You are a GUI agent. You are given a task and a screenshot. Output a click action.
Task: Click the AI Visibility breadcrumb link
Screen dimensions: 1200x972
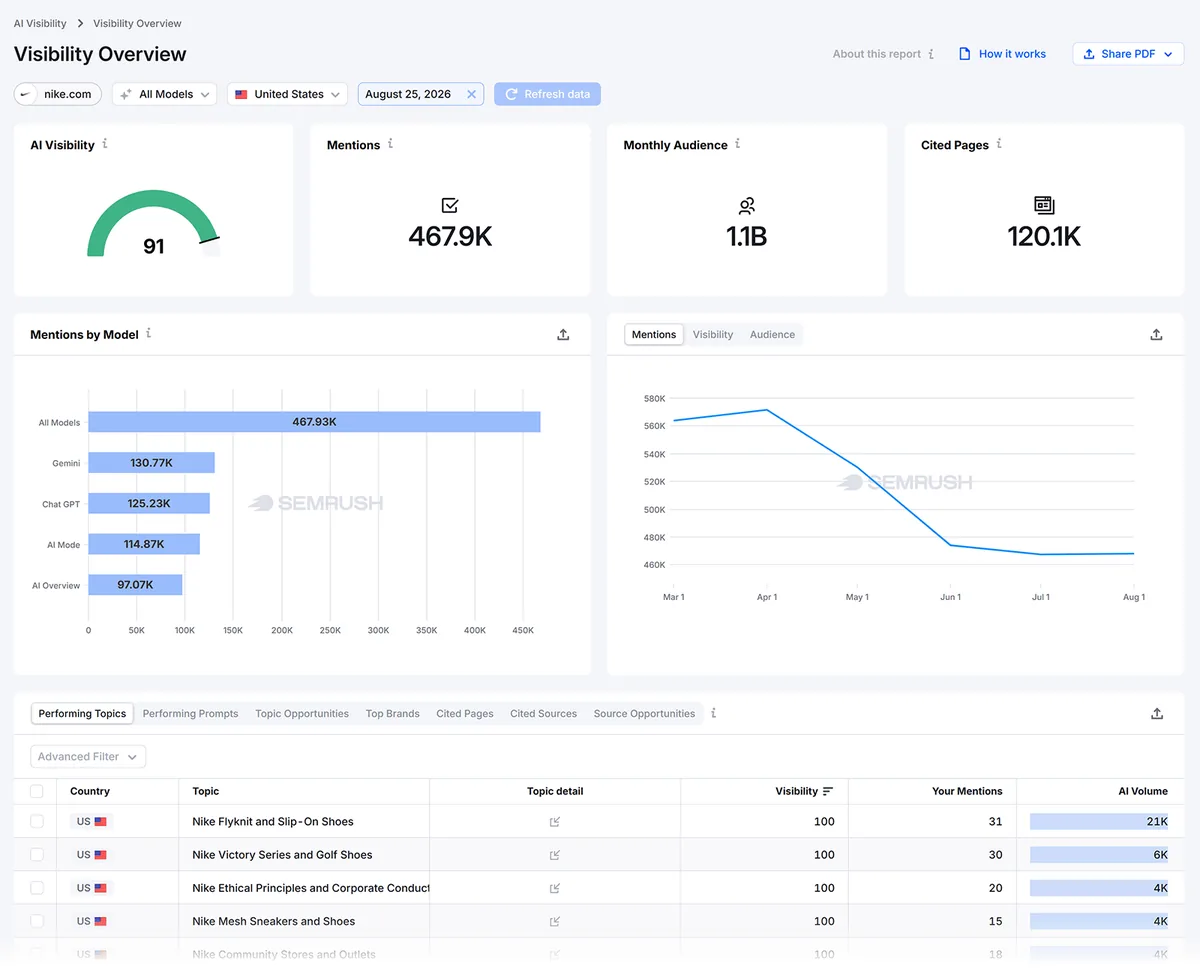[40, 23]
